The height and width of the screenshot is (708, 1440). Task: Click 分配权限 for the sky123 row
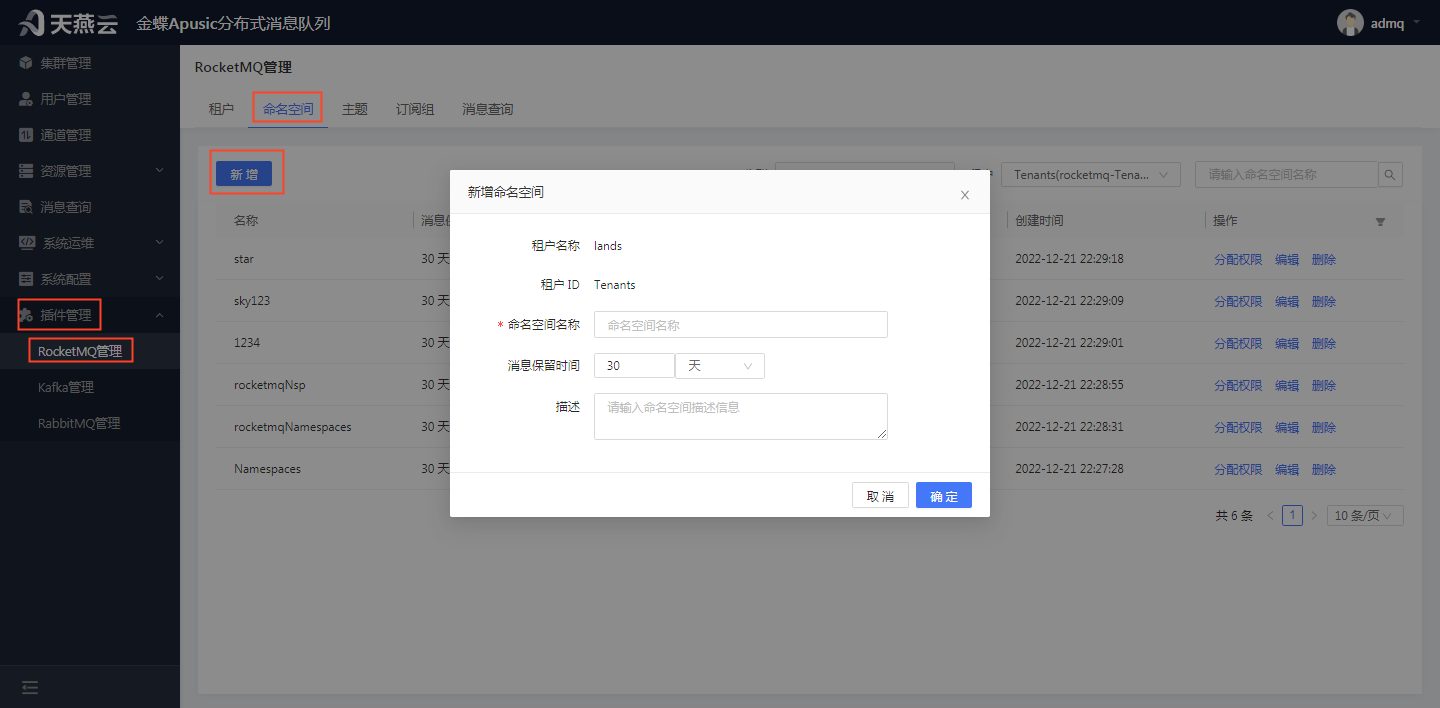[x=1238, y=301]
